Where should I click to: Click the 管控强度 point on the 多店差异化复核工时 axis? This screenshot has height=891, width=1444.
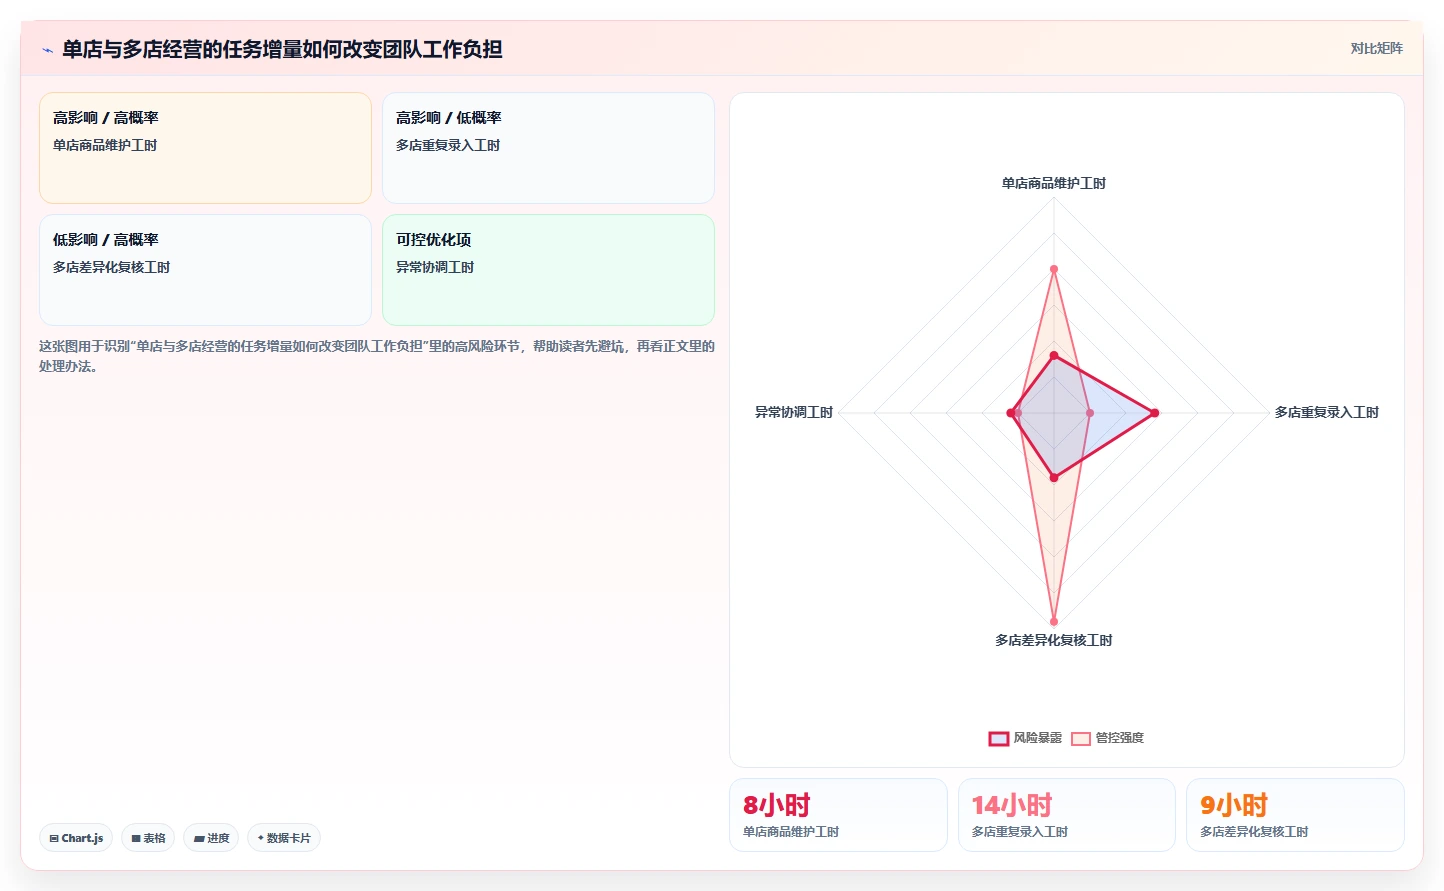click(1053, 622)
